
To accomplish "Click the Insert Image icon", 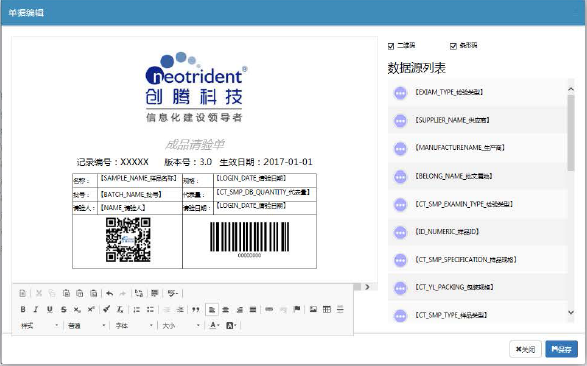I will click(313, 309).
